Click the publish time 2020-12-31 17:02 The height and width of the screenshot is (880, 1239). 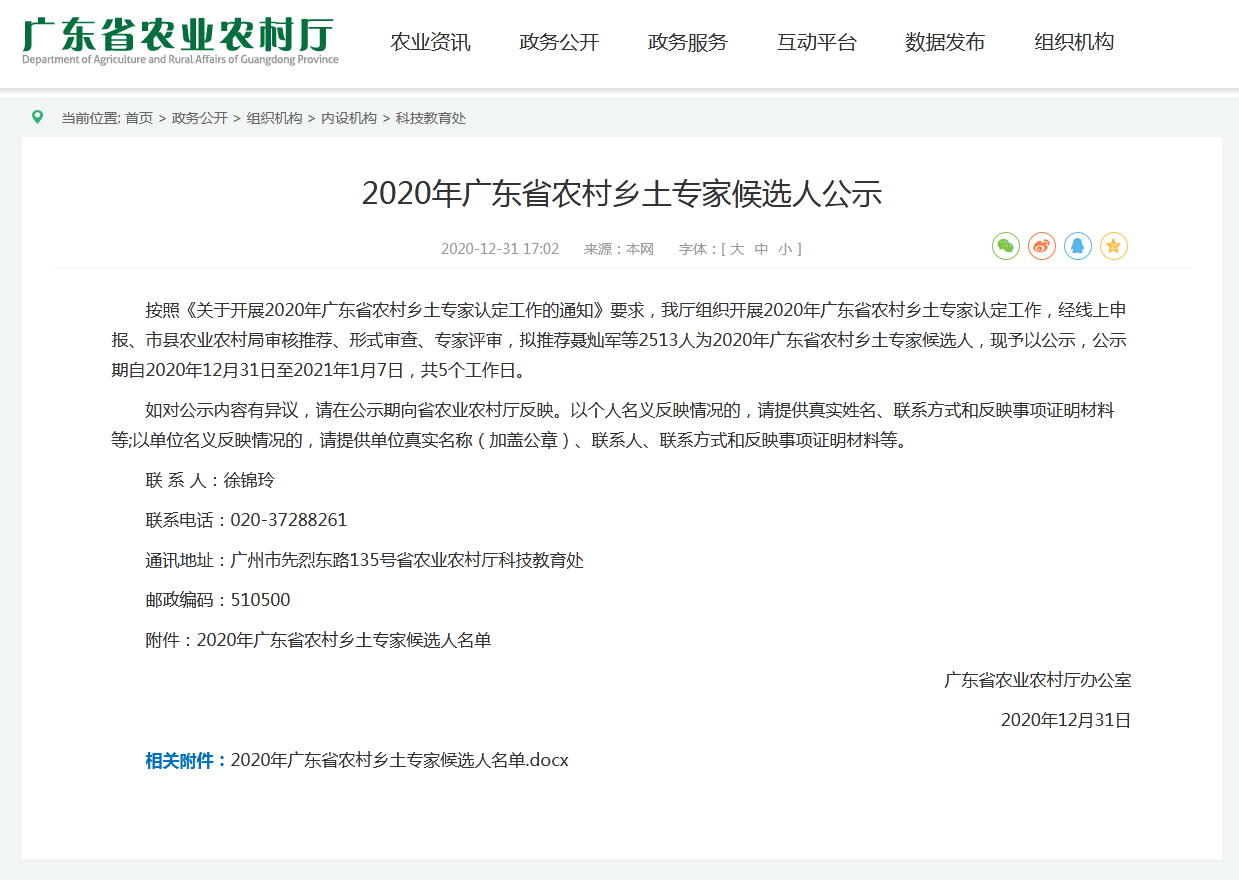[500, 249]
